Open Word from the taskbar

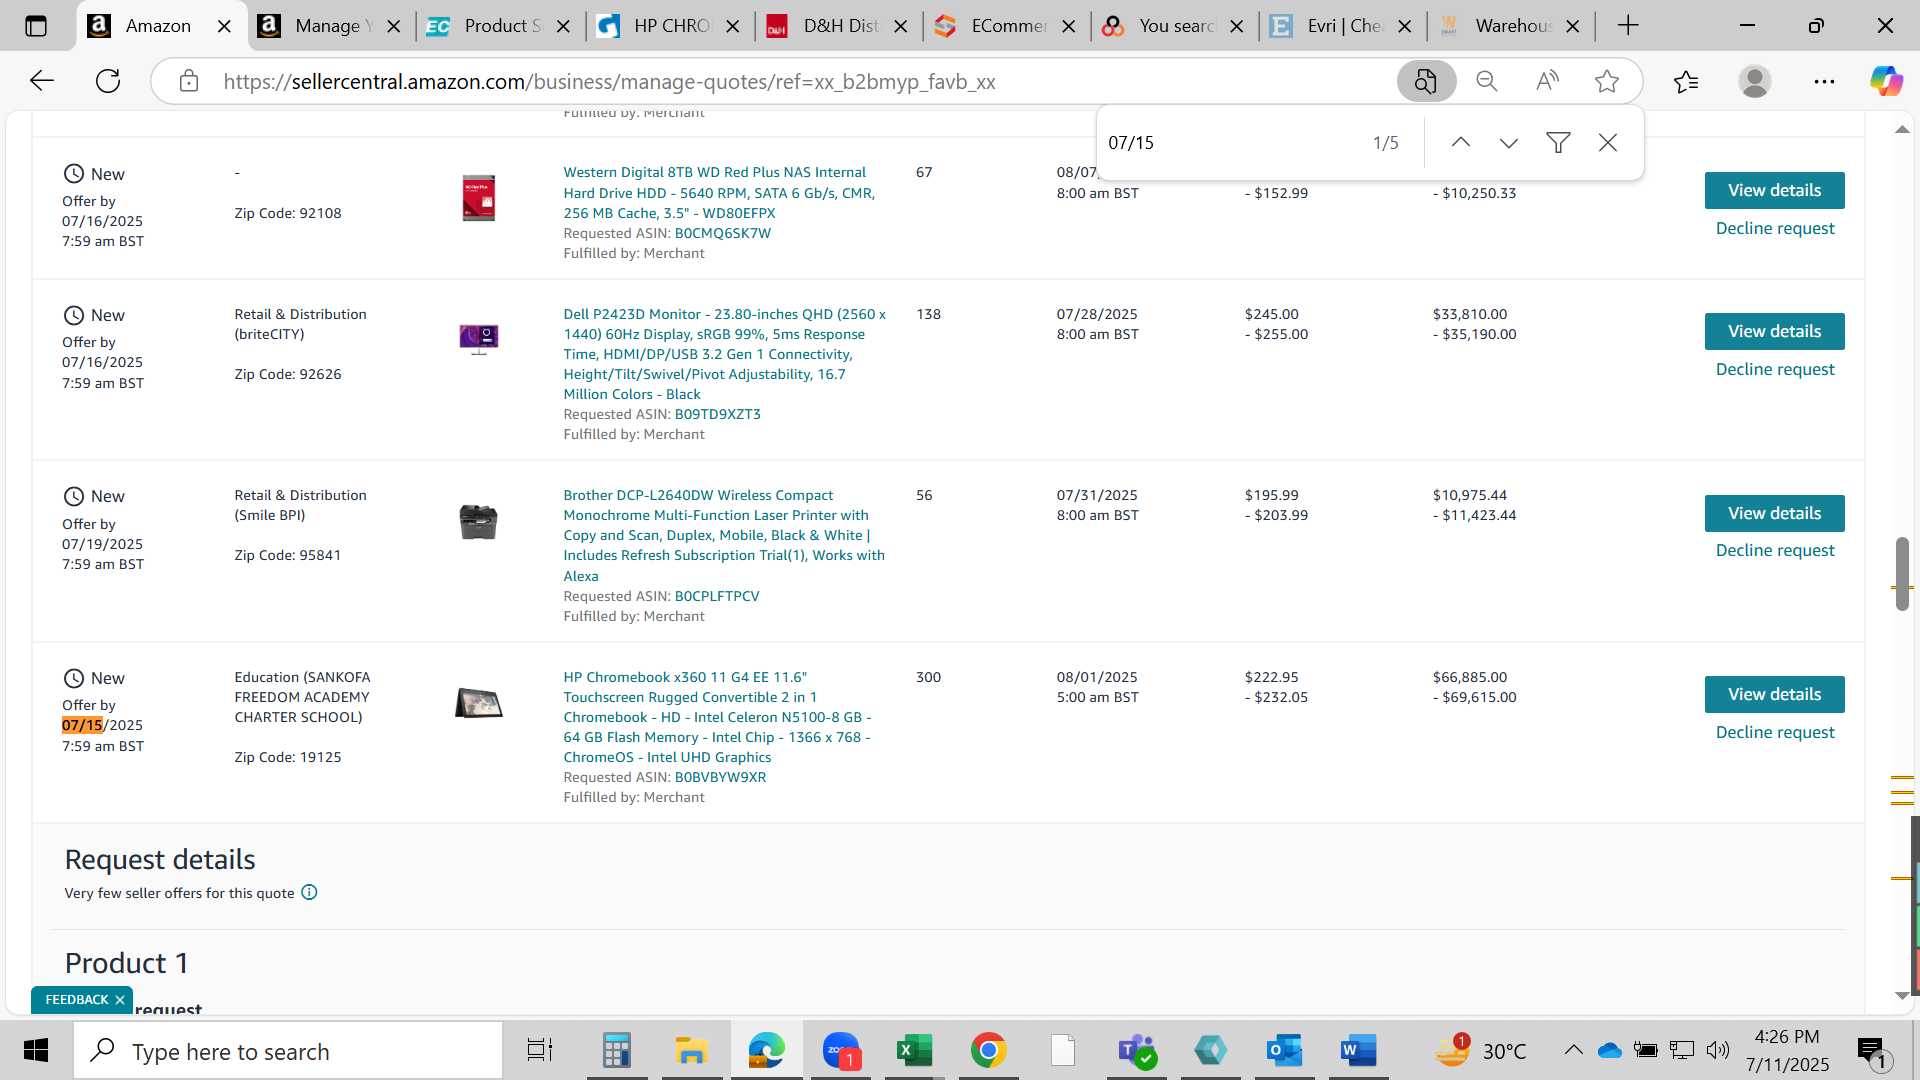[x=1358, y=1051]
